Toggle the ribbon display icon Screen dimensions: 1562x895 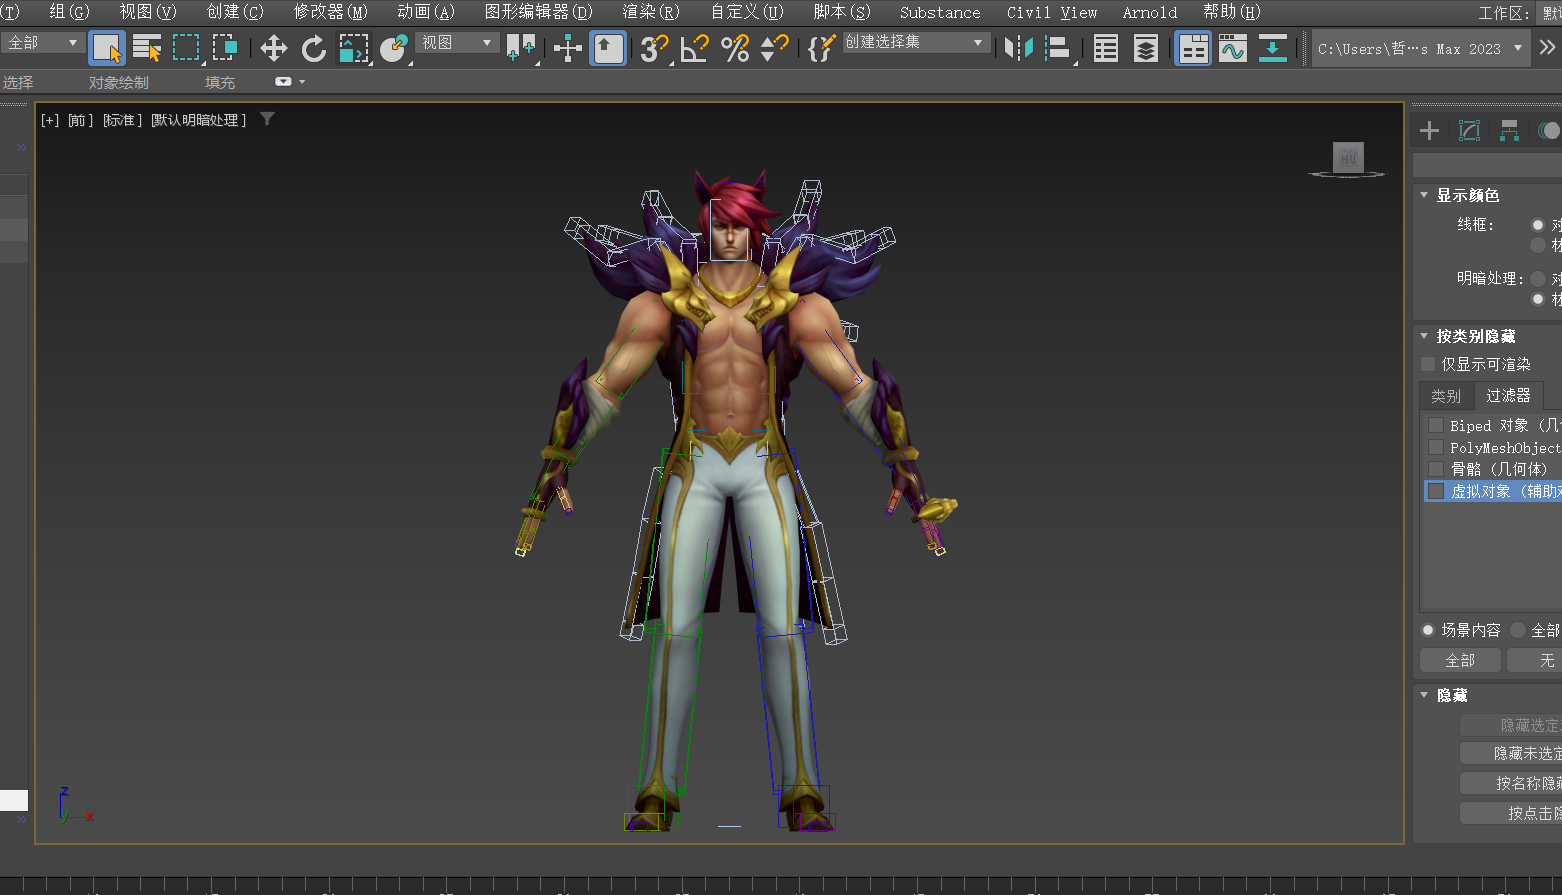1193,48
